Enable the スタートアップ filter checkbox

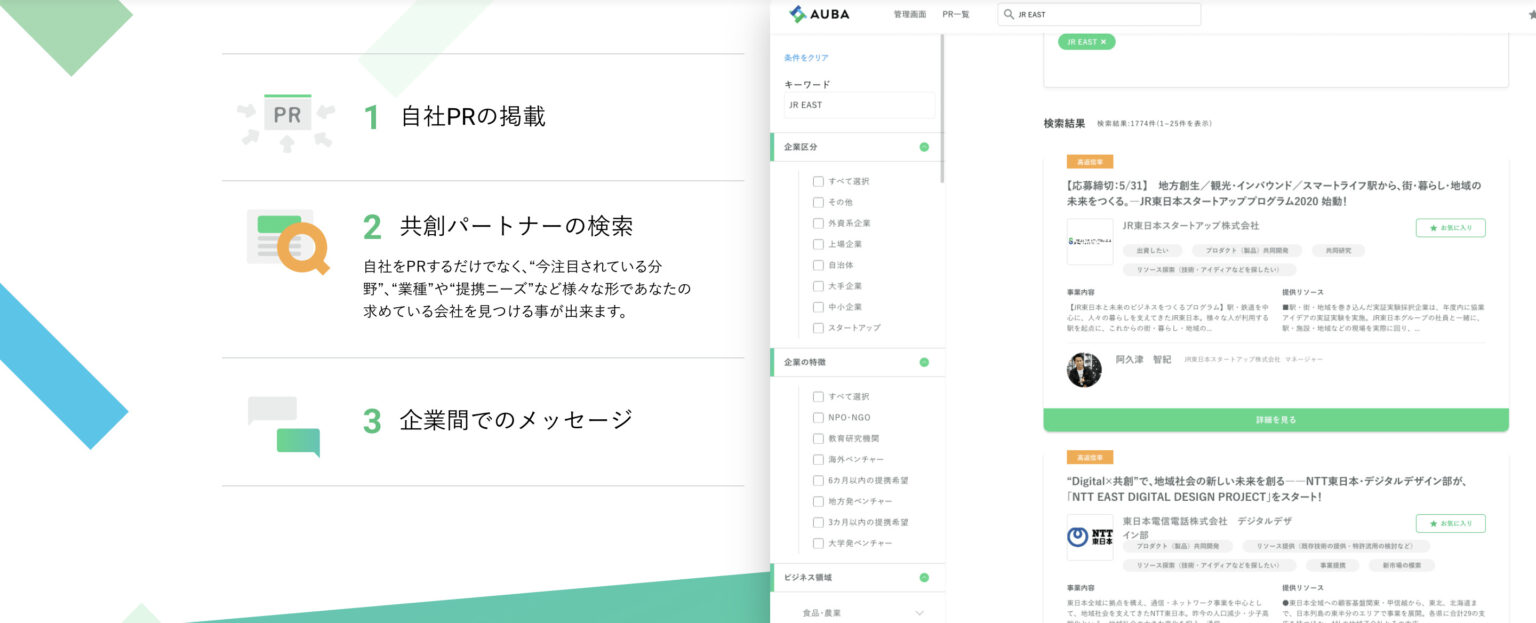pos(818,328)
